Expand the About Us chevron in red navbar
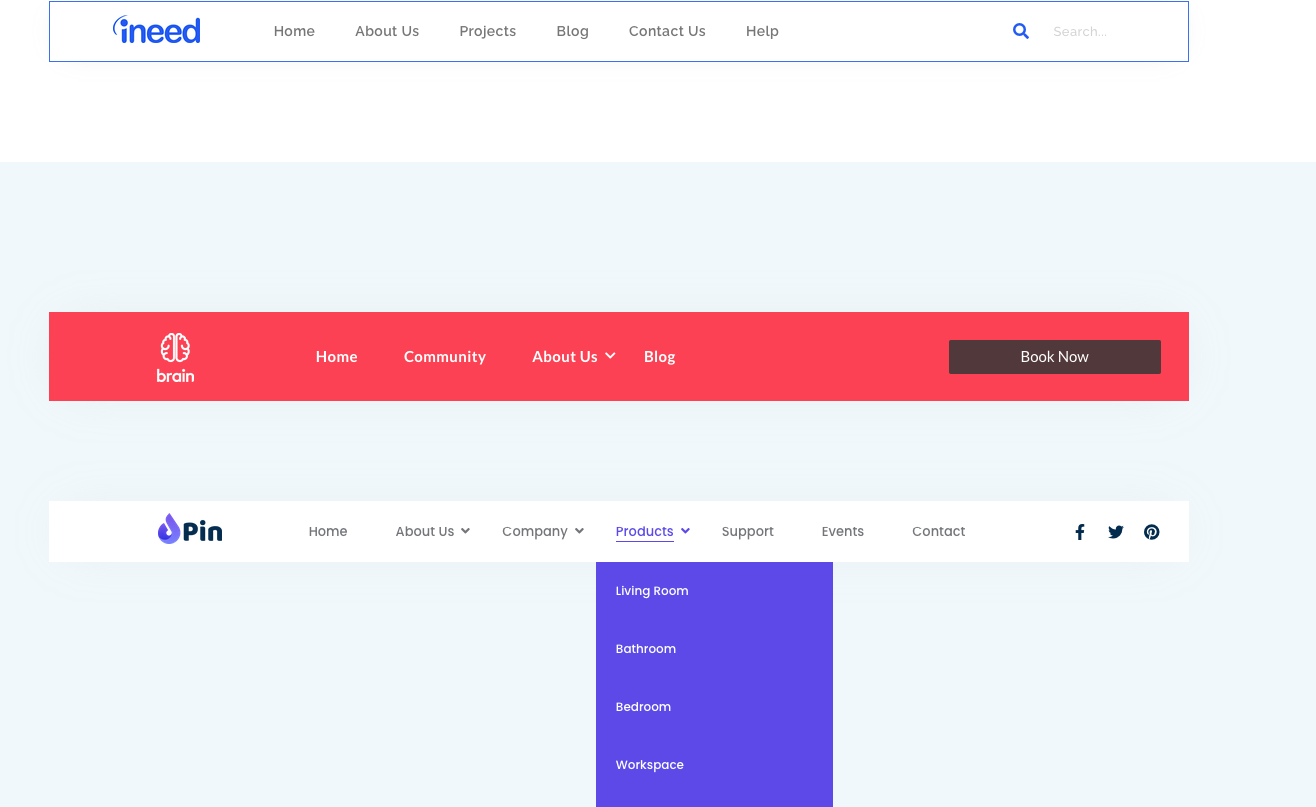Viewport: 1316px width, 807px height. [x=610, y=356]
